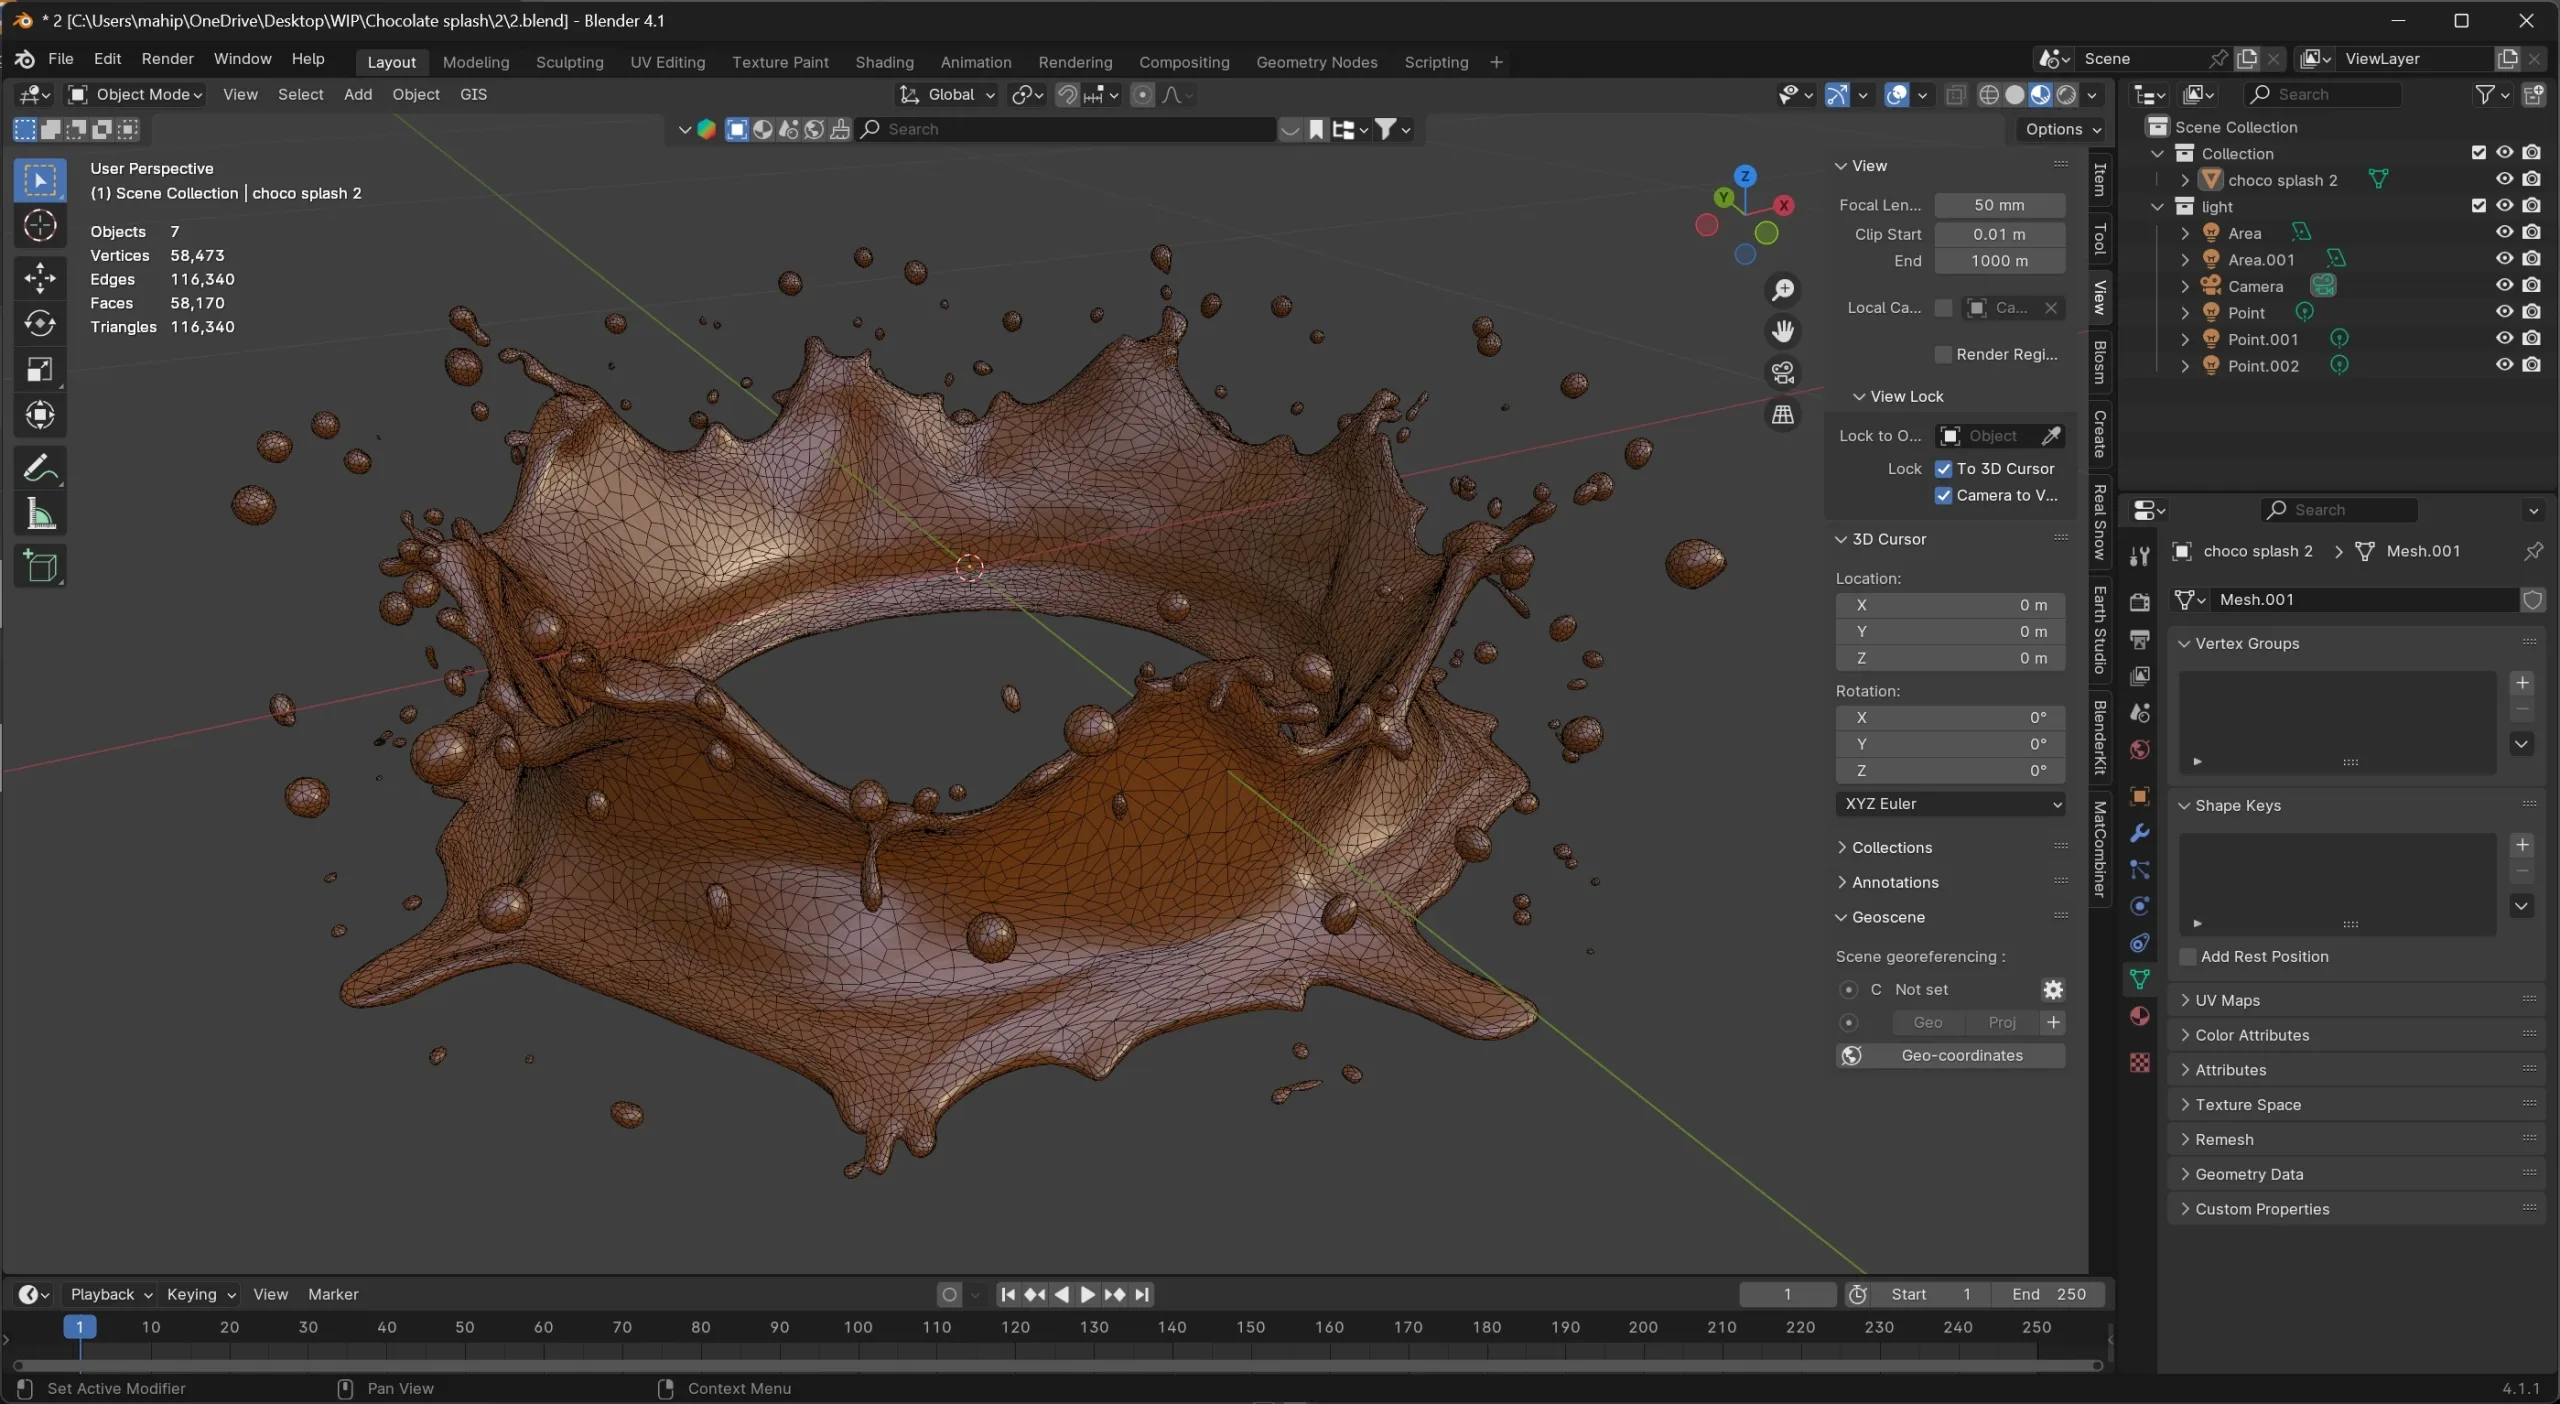This screenshot has height=1404, width=2560.
Task: Open Modifiers properties wrench tab
Action: [2140, 833]
